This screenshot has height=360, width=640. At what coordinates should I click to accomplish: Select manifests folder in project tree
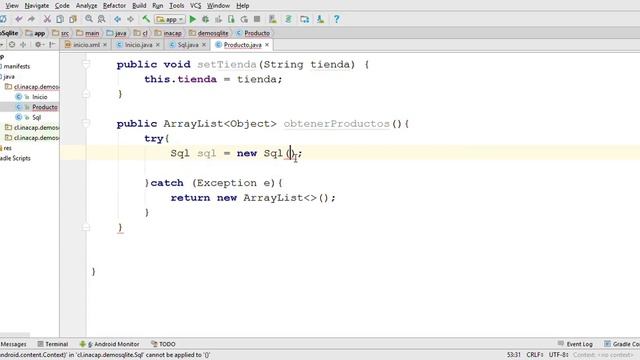point(16,66)
